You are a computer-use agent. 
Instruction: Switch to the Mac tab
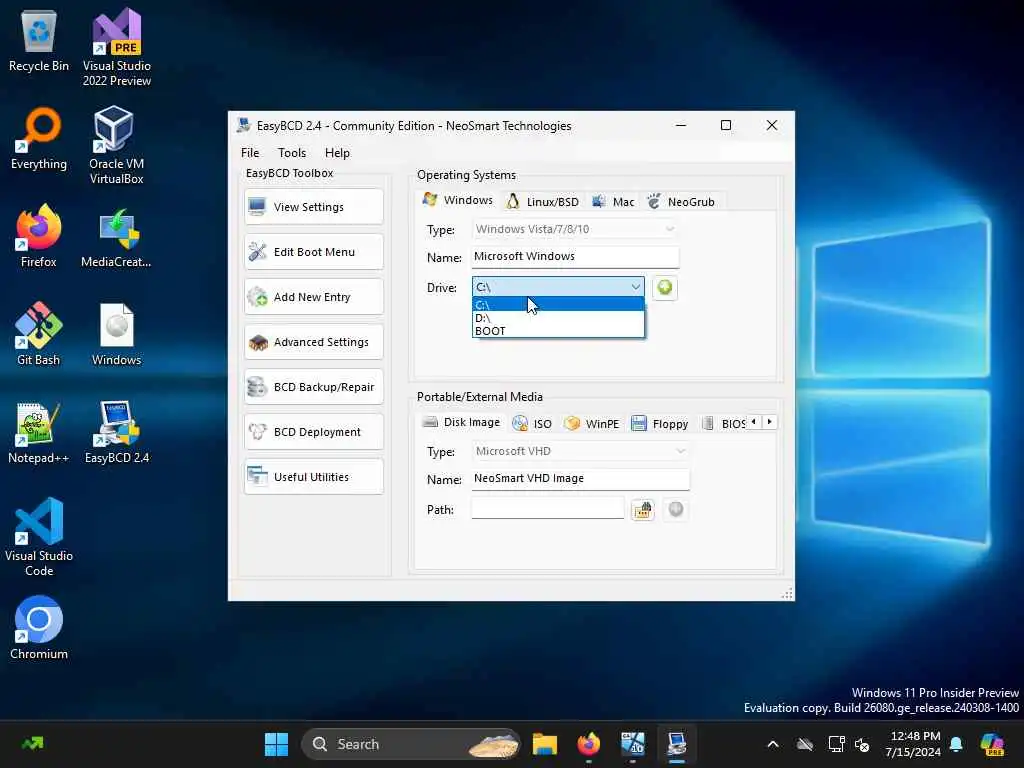613,202
